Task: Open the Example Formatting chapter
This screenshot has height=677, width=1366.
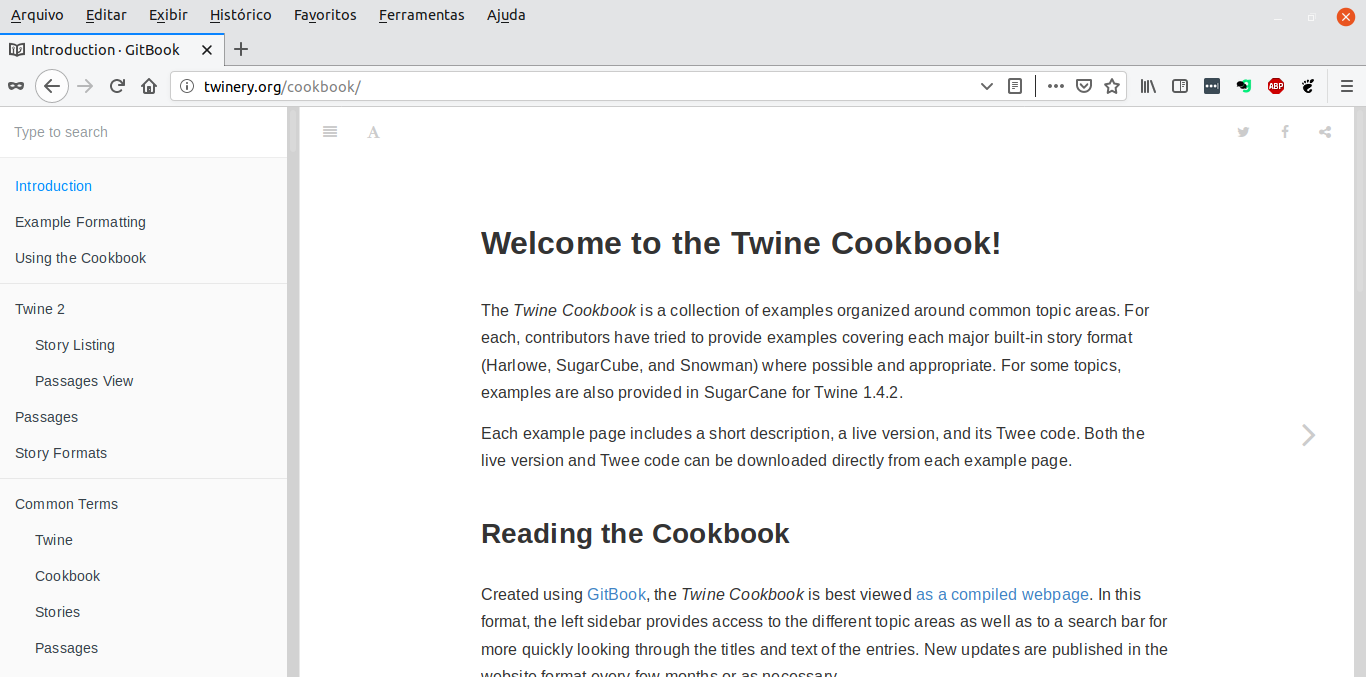Action: [80, 222]
